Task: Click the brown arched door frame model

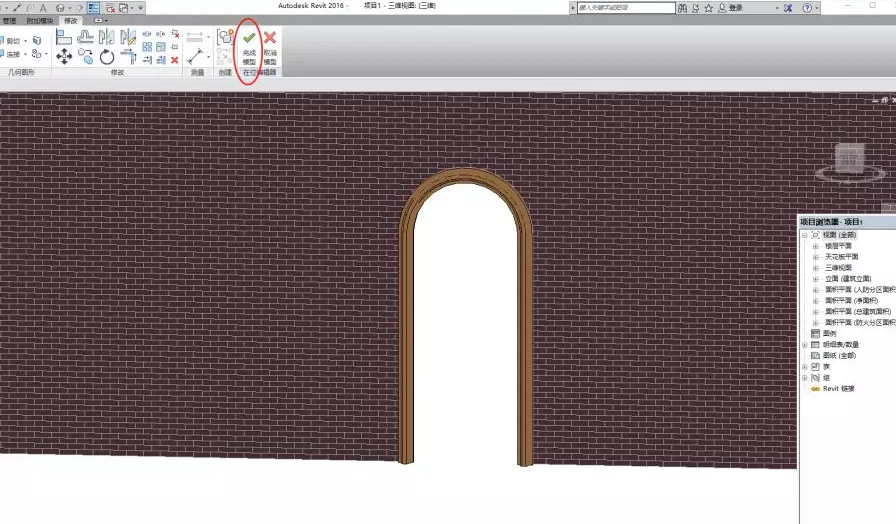Action: (x=465, y=177)
